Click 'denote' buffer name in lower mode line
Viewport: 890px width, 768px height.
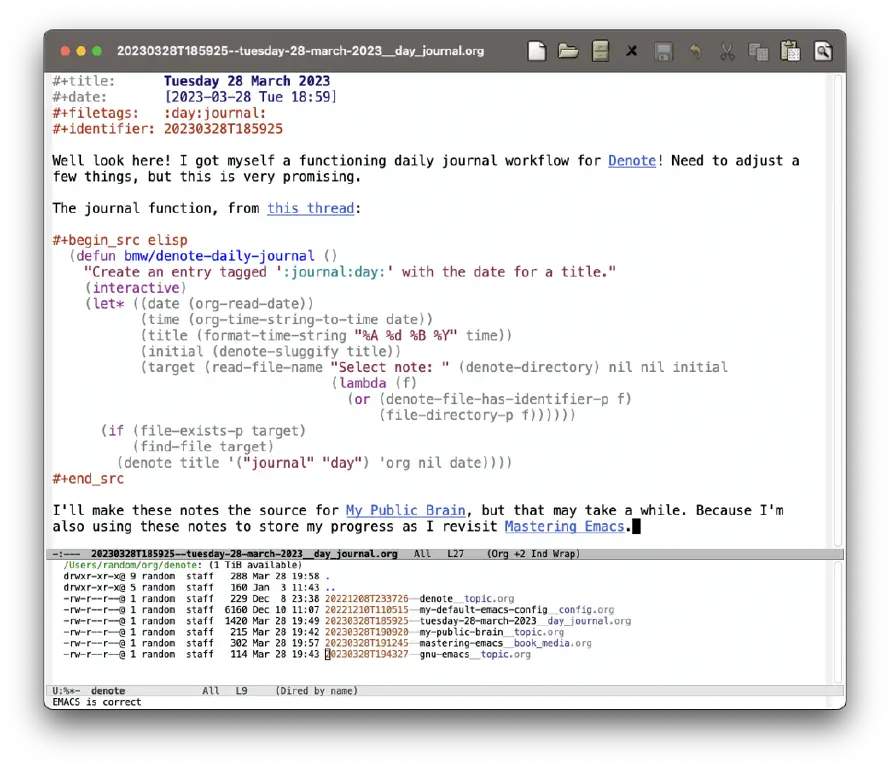[108, 691]
